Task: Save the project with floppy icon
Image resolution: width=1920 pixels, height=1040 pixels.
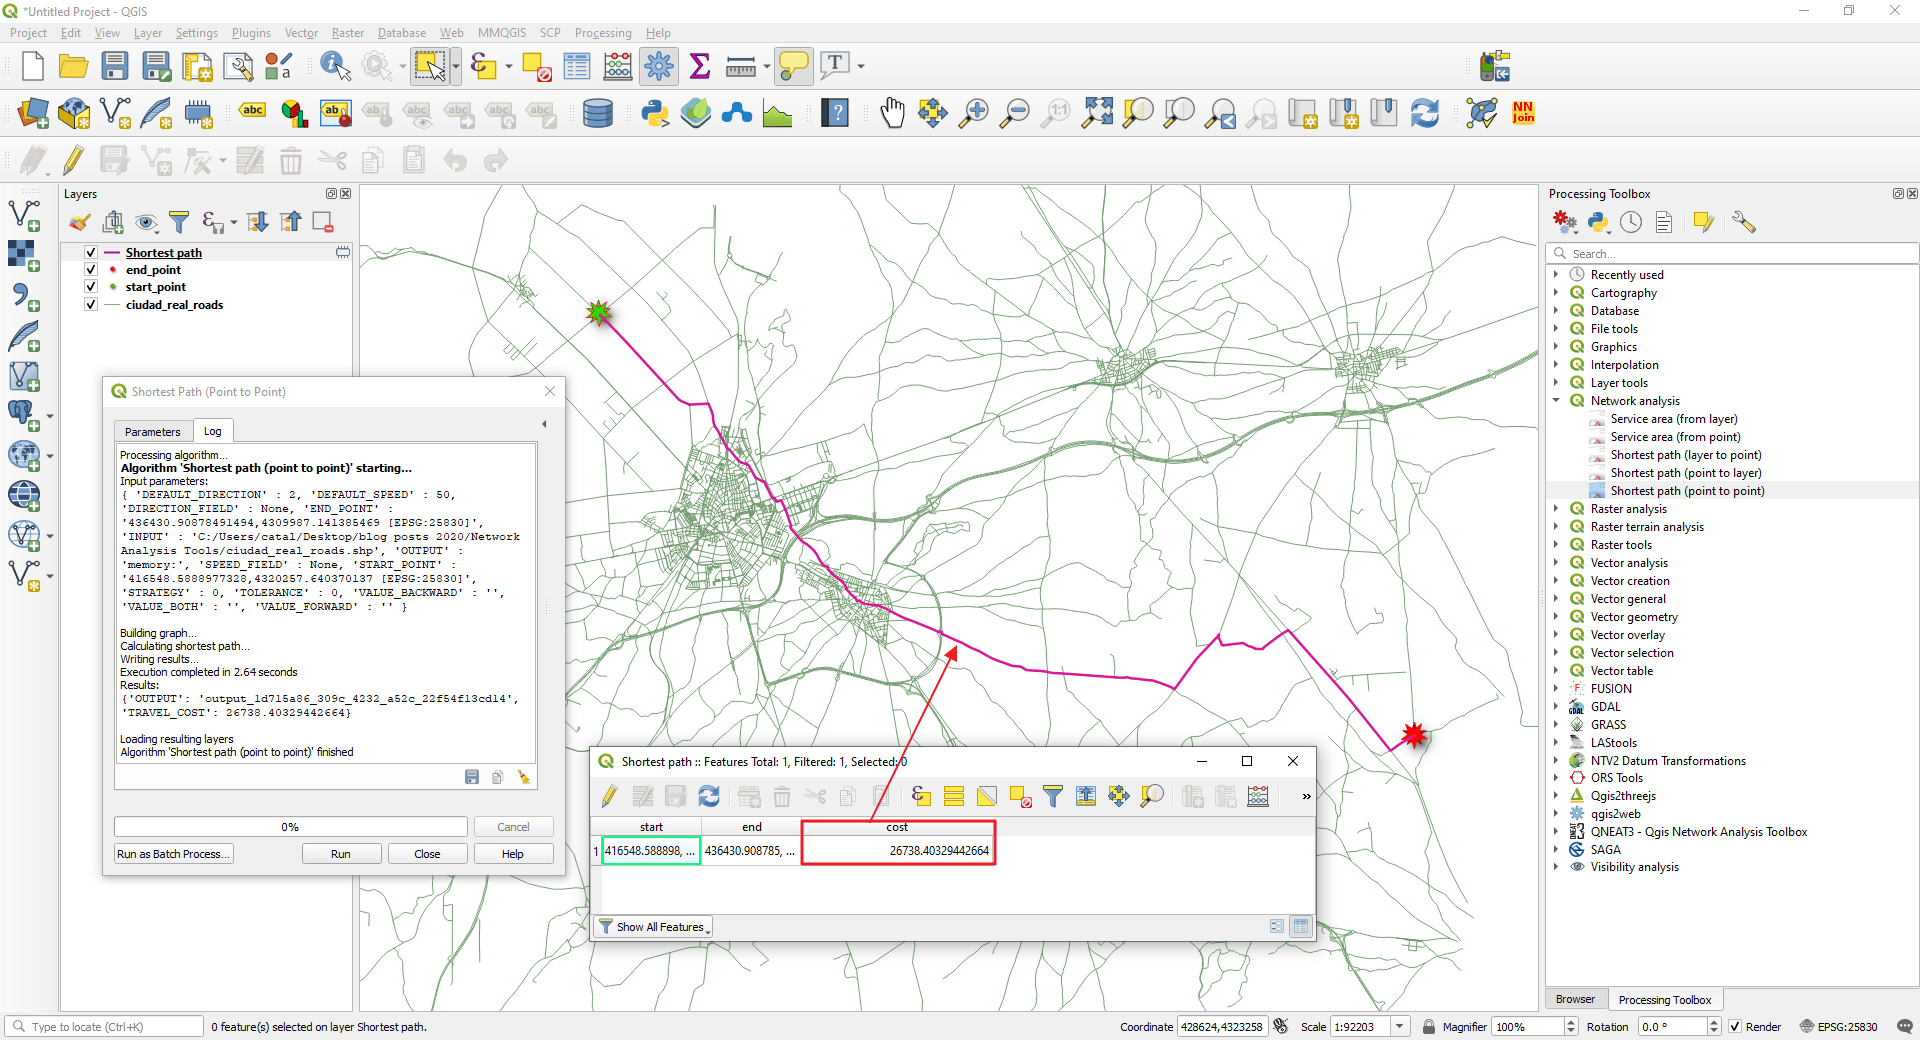Action: click(x=115, y=67)
